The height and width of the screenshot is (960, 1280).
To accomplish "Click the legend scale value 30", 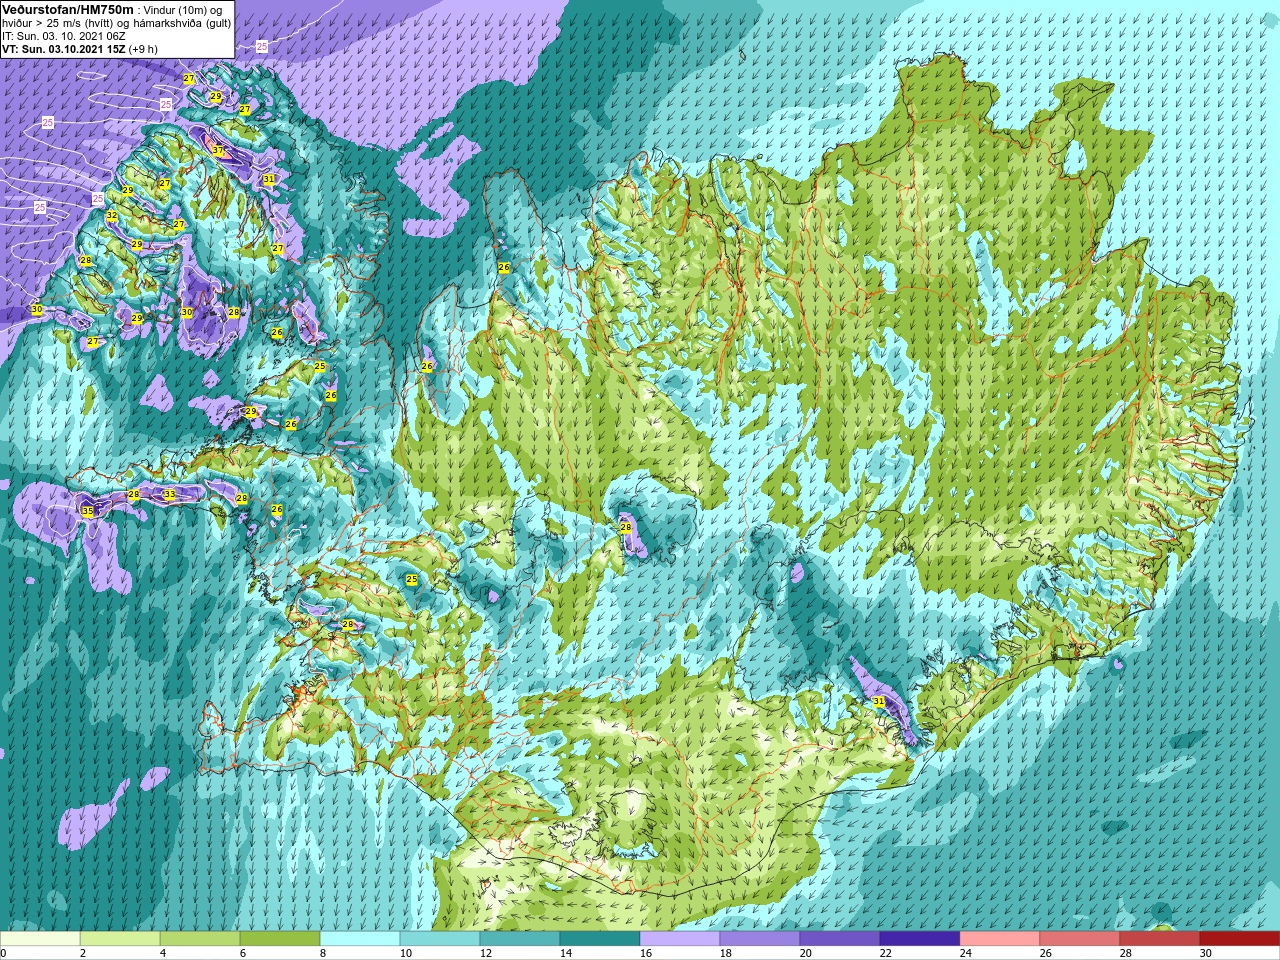I will click(x=1206, y=953).
